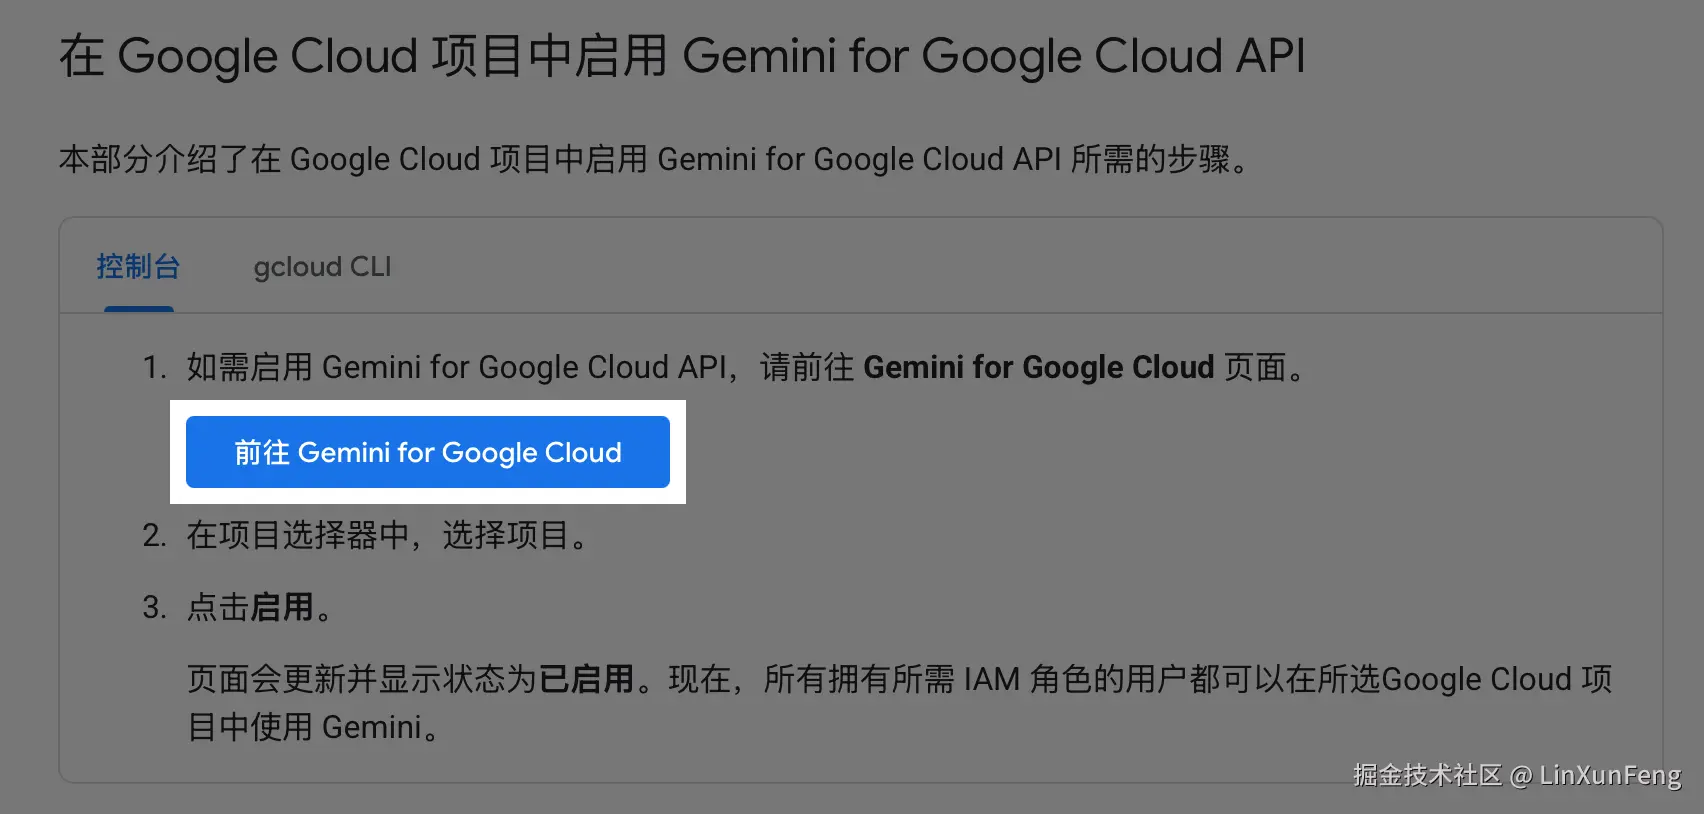Click the word IAM in the final paragraph
Screen dimensions: 1704x814
[x=991, y=679]
